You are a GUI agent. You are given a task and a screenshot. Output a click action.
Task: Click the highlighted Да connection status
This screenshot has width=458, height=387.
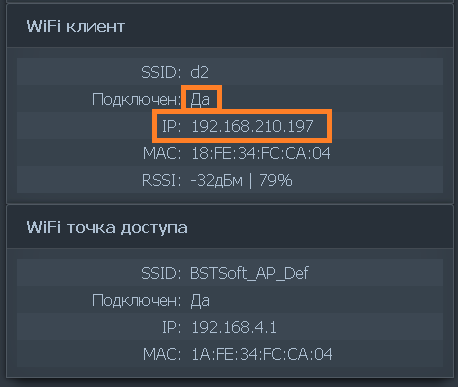200,99
